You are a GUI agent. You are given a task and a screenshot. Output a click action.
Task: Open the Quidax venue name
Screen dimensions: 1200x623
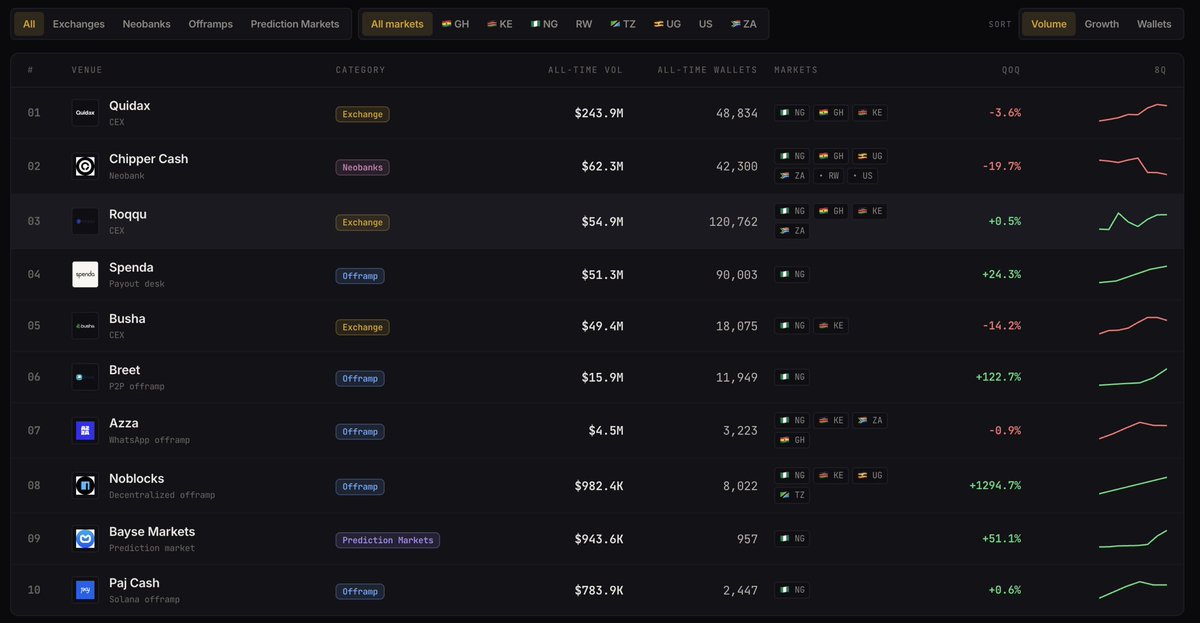pos(129,106)
